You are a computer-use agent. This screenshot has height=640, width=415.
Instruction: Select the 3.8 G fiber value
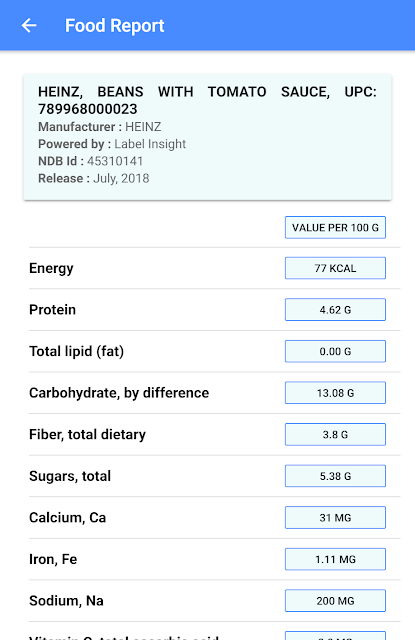click(335, 435)
